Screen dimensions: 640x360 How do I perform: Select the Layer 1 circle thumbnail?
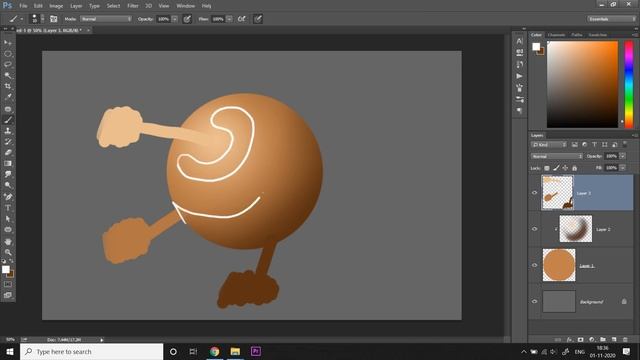[x=559, y=265]
